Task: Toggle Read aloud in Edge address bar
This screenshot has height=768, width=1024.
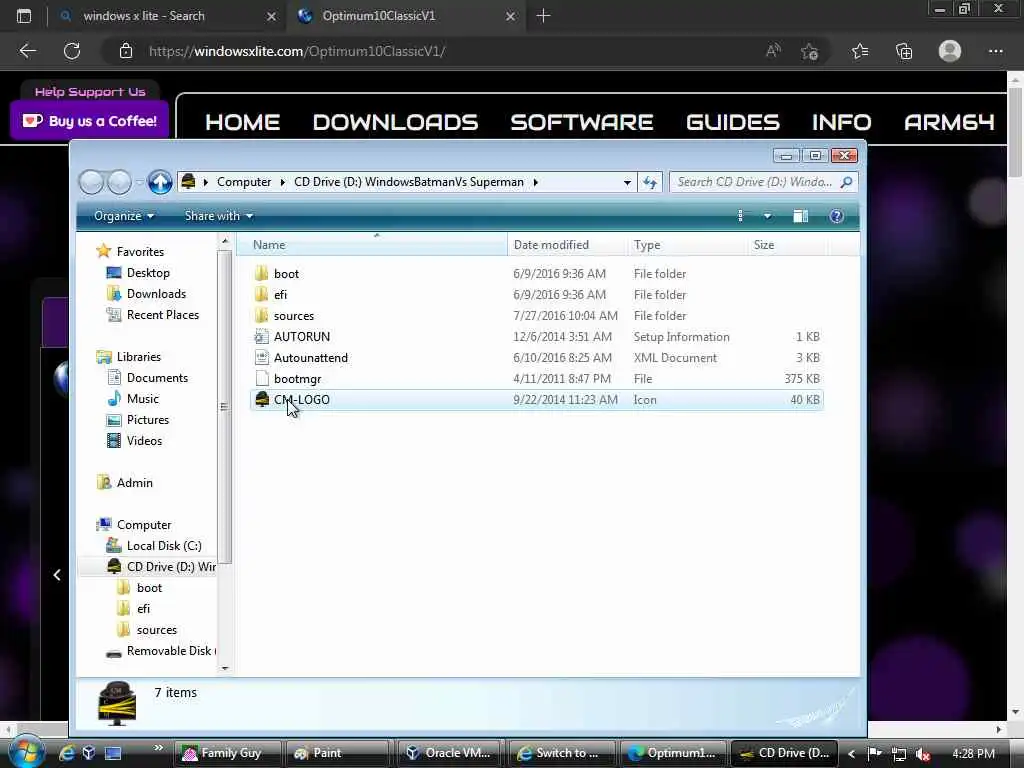Action: pyautogui.click(x=773, y=51)
